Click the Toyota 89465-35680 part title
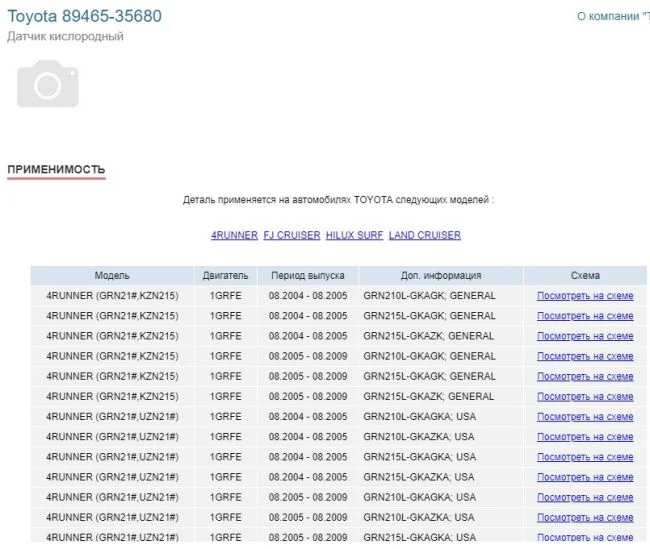The height and width of the screenshot is (549, 650). 84,17
